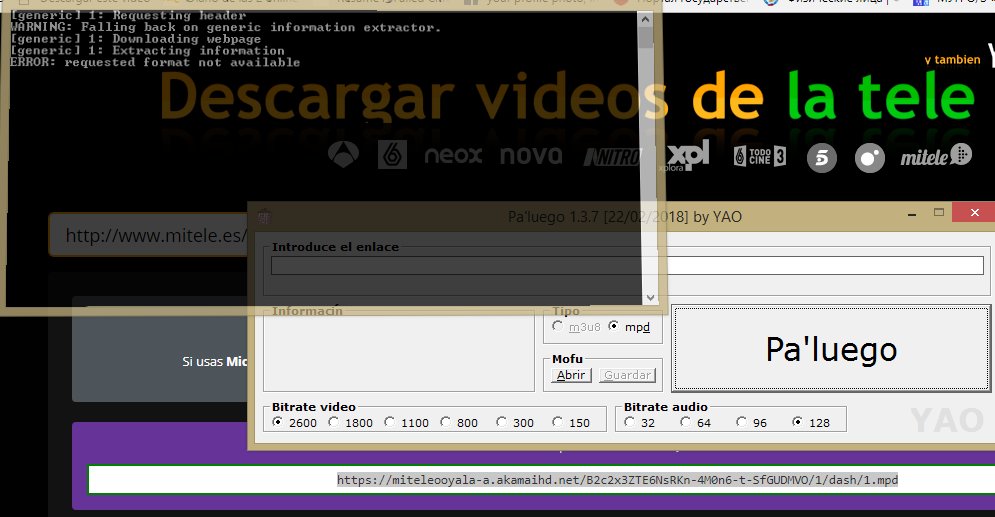The height and width of the screenshot is (517, 995).
Task: Open the neox channel logo
Action: (x=453, y=155)
